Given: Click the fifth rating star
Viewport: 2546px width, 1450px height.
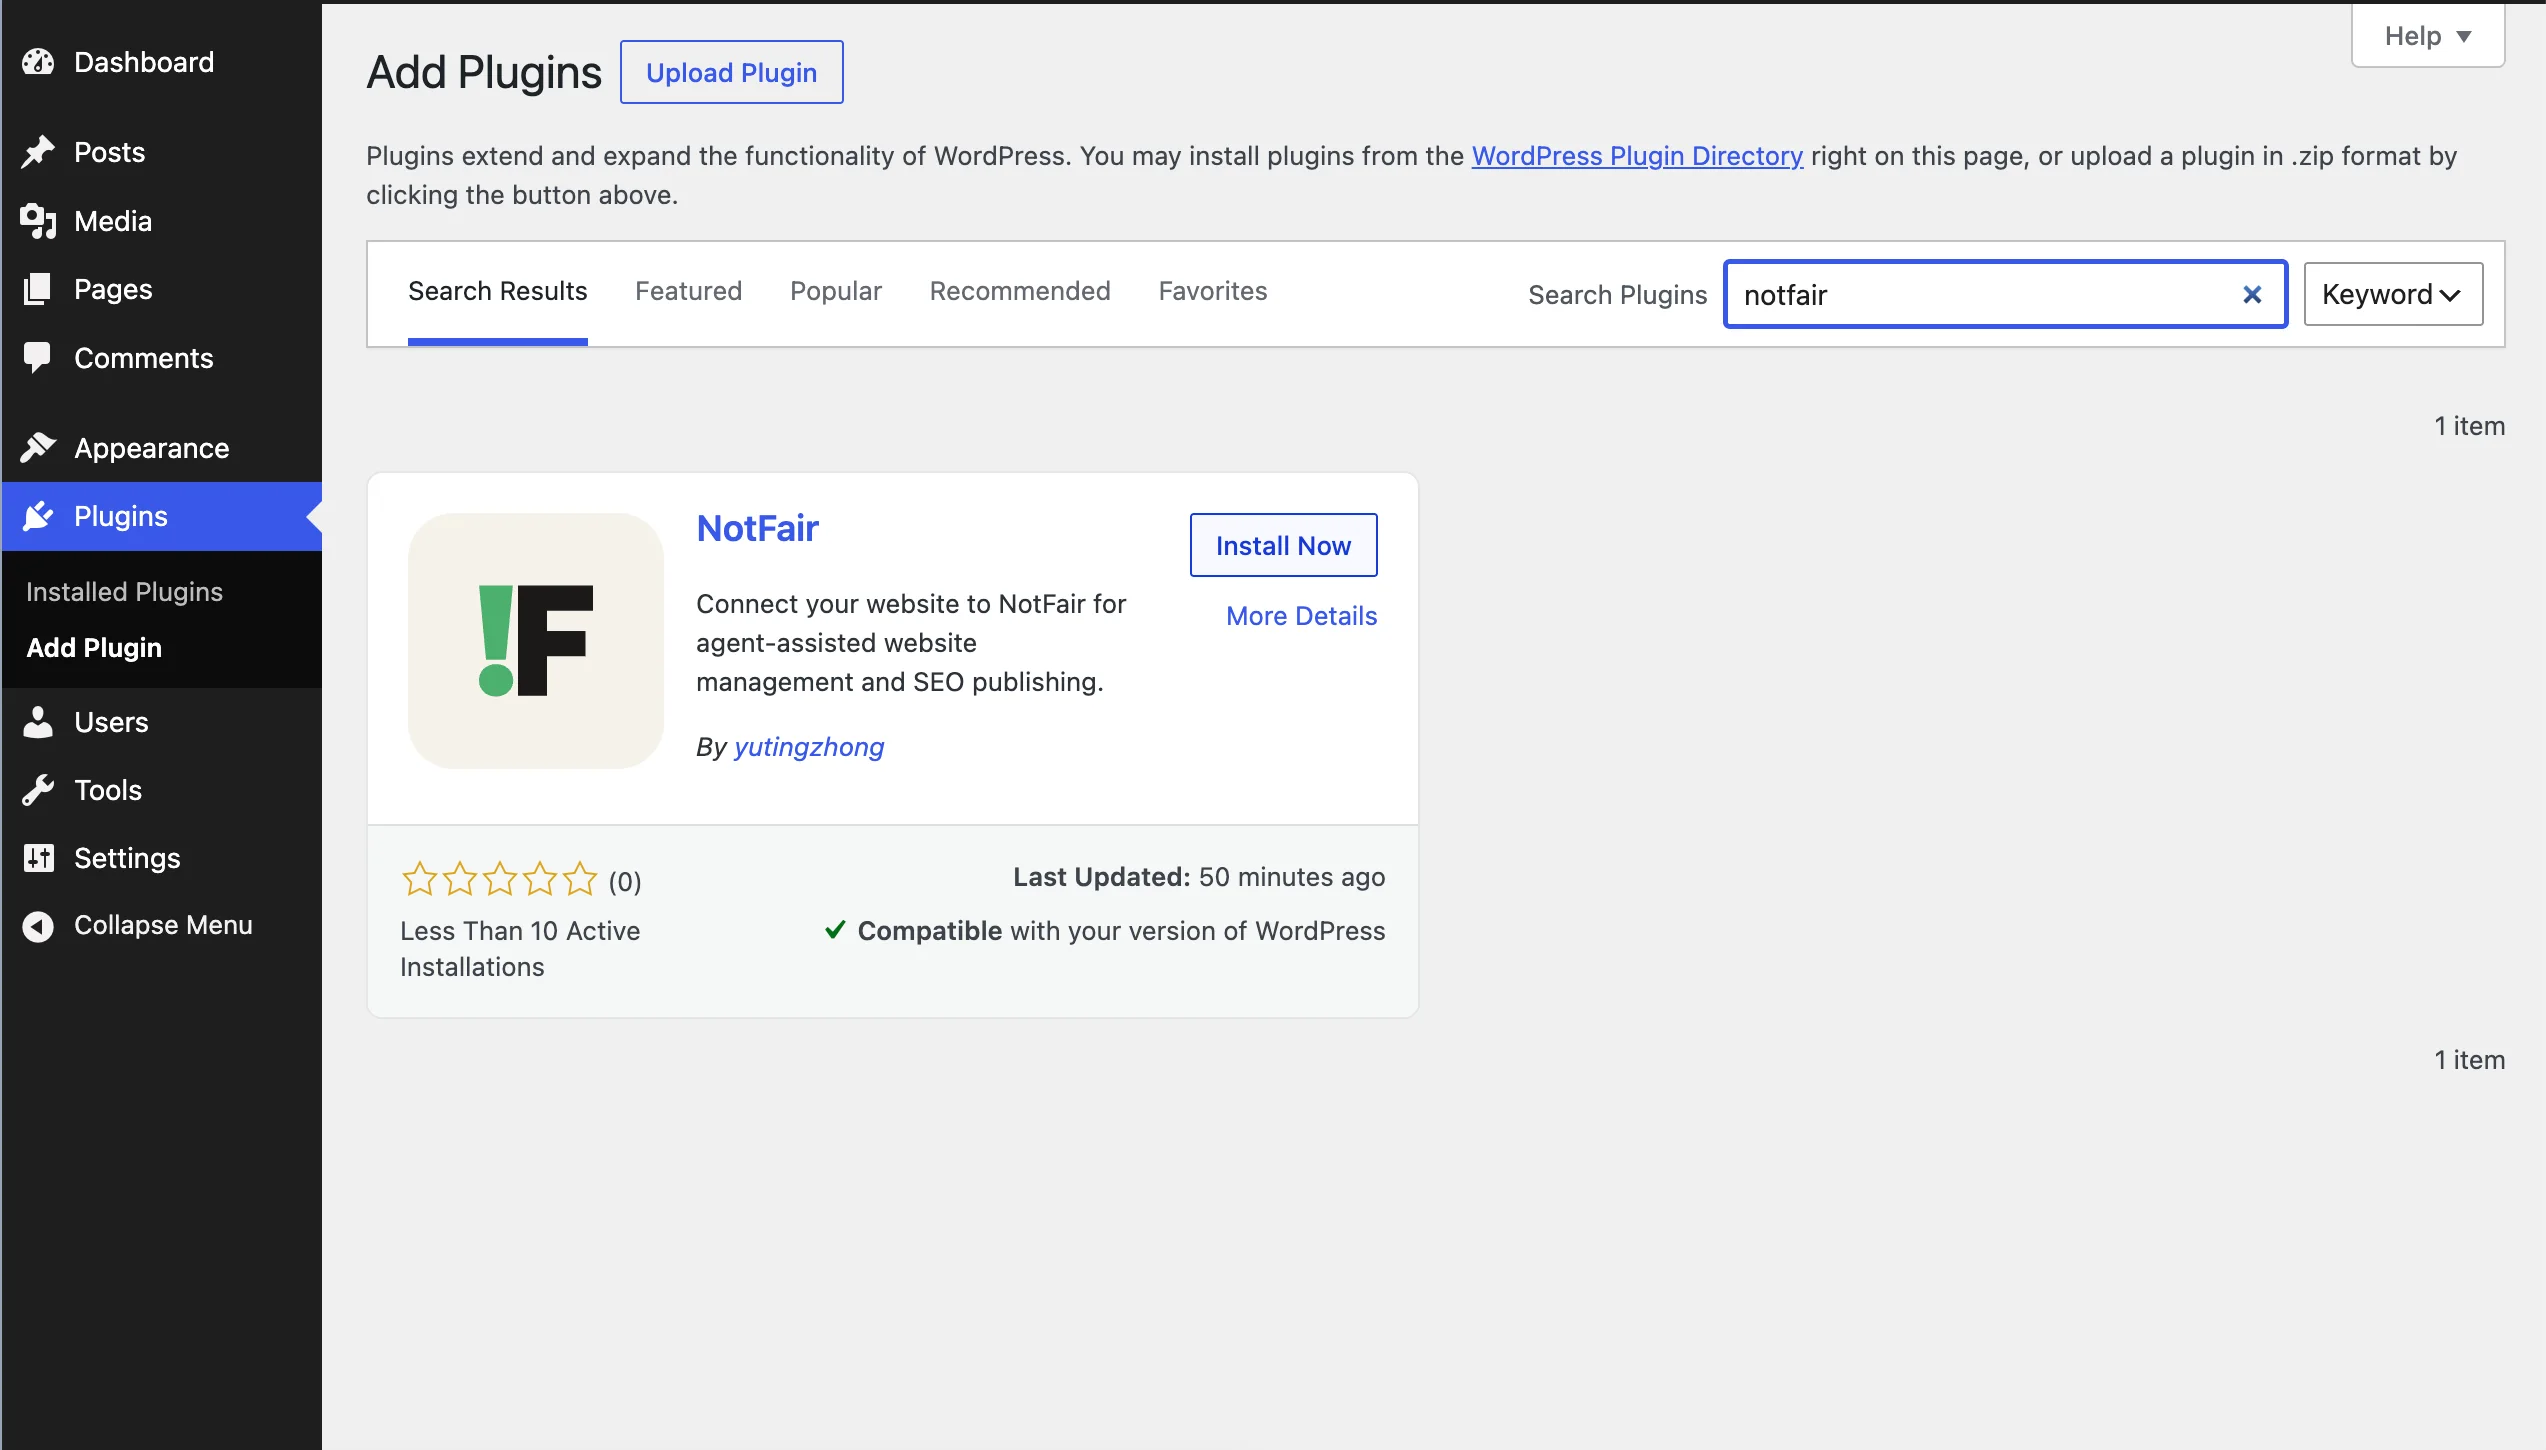Looking at the screenshot, I should click(x=580, y=879).
